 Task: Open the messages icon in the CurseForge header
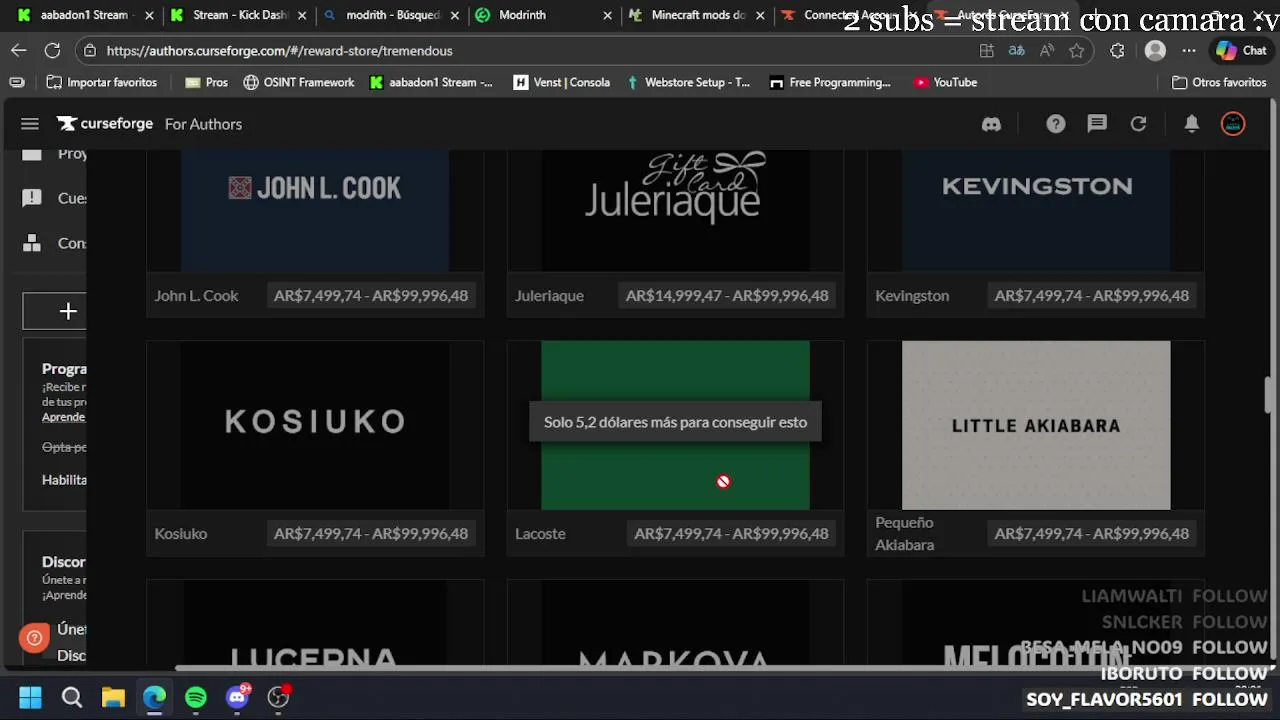(x=1097, y=124)
